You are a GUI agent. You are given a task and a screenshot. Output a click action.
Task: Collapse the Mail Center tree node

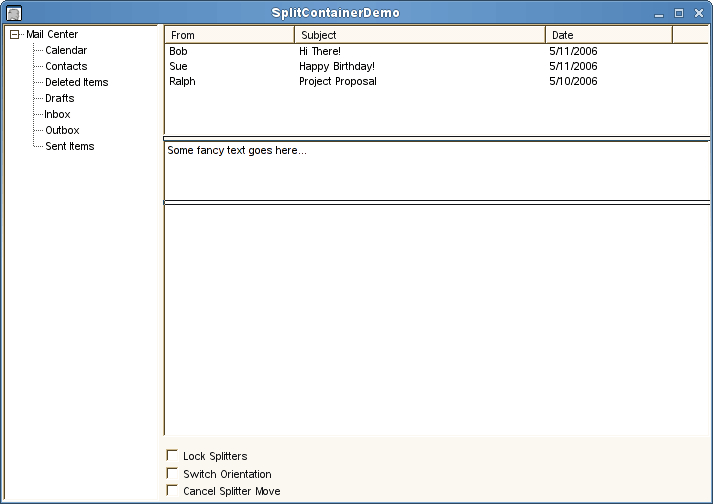pos(15,35)
